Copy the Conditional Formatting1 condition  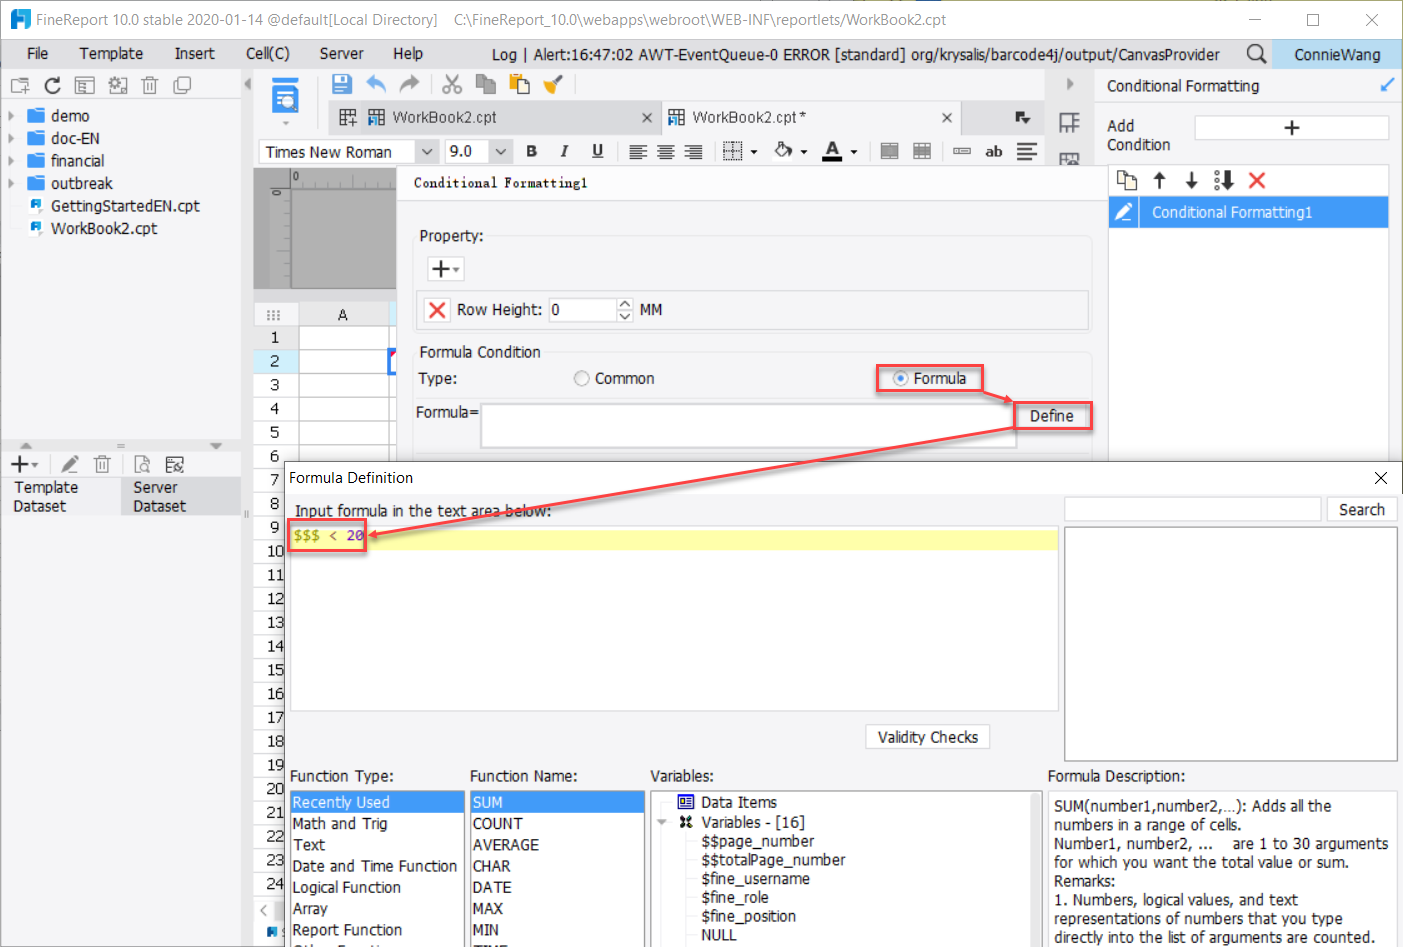(x=1126, y=179)
